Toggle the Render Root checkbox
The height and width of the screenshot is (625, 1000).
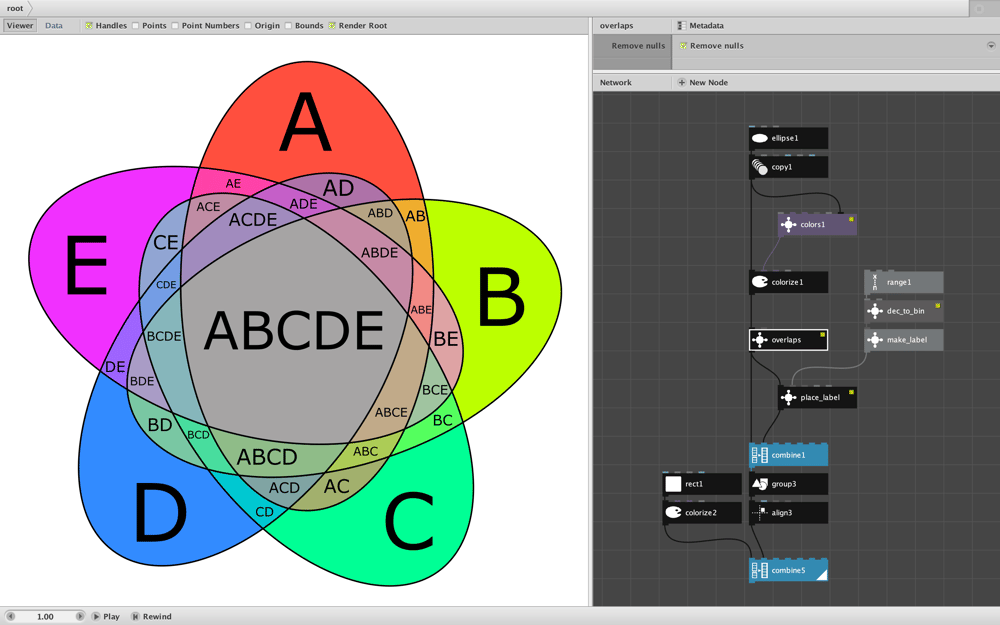pyautogui.click(x=332, y=26)
